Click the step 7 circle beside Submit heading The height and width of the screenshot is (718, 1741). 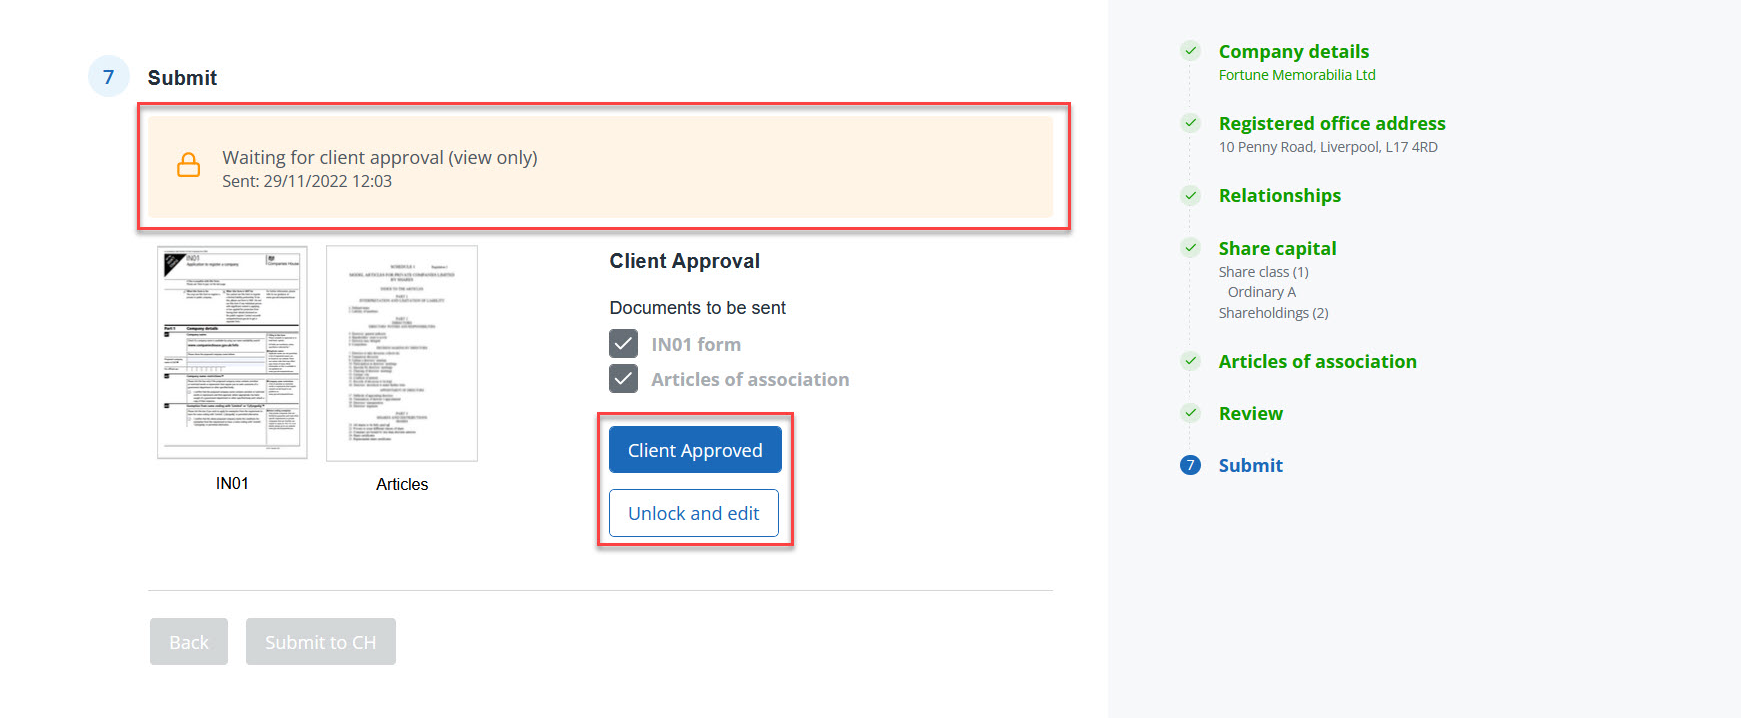[109, 77]
